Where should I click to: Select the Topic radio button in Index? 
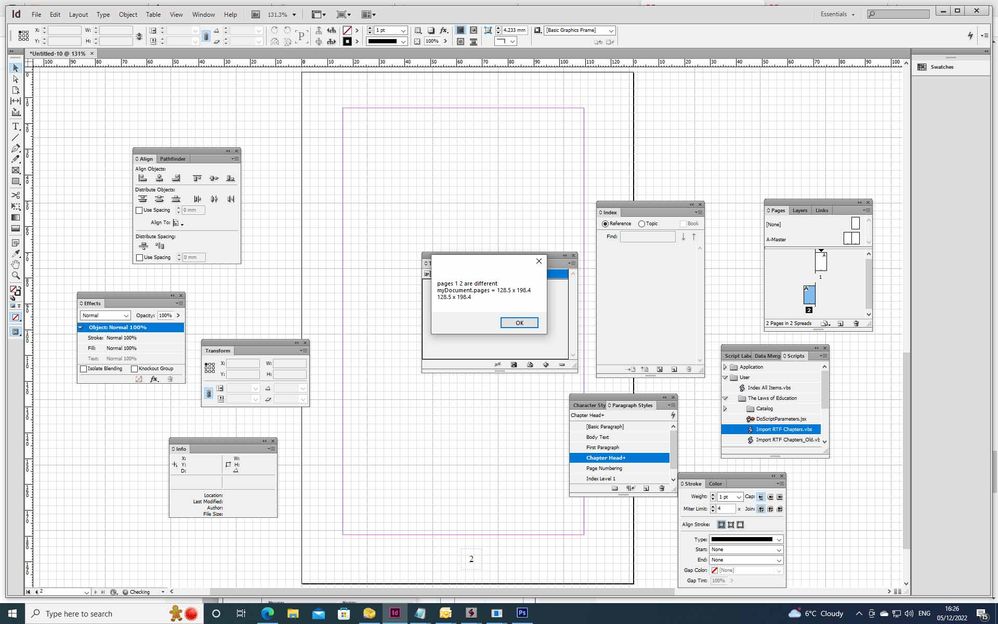(642, 224)
